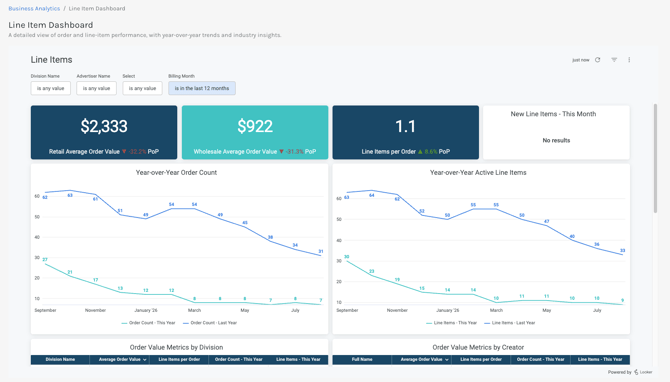Click the dashboard vertical scrollbar
Screen dimensions: 670x382
click(x=655, y=158)
